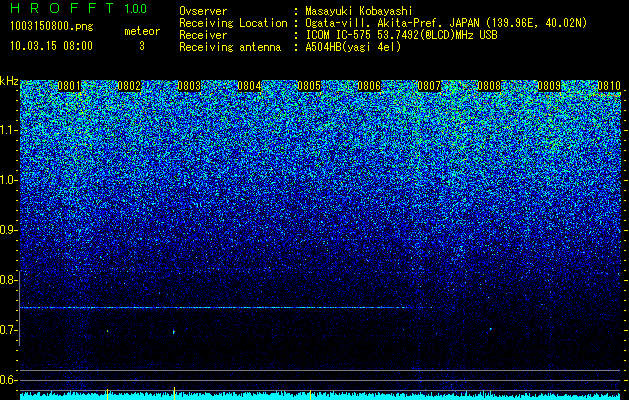
Task: Click the 0.9 frequency axis label
Action: [x=7, y=230]
